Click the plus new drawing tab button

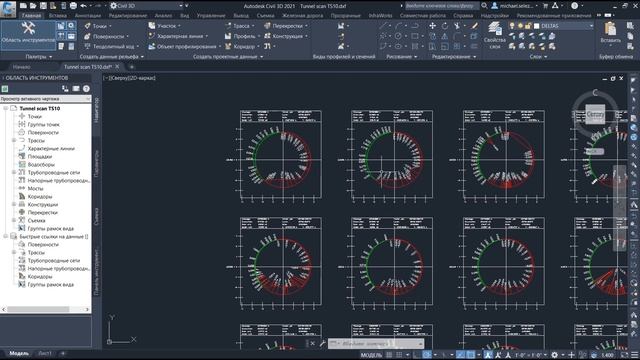131,67
